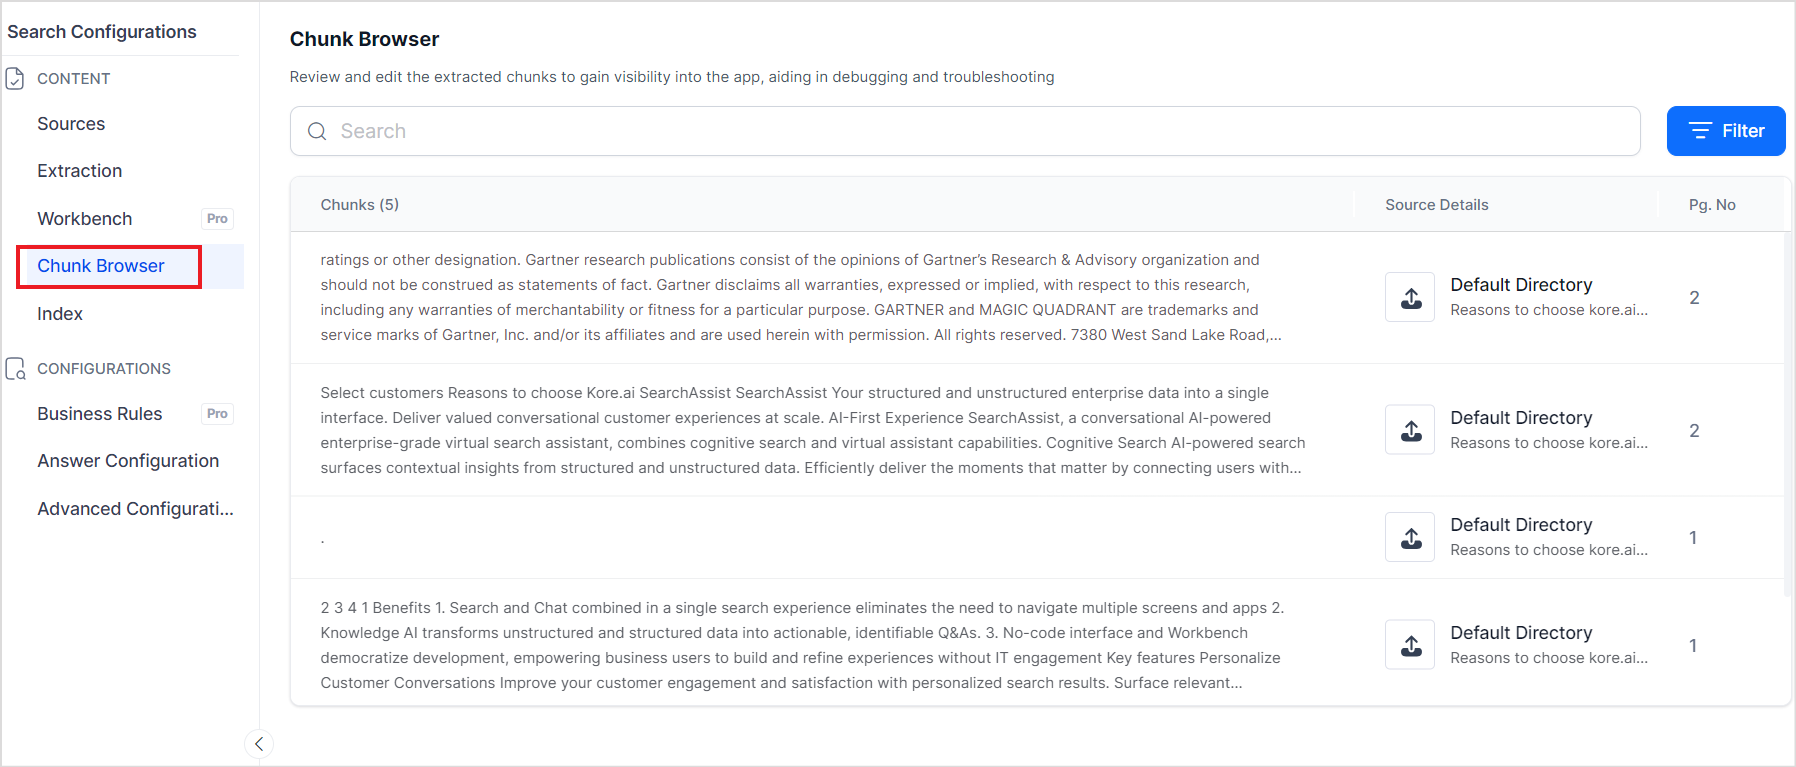Click the upload icon in second chunk row
1796x767 pixels.
point(1410,431)
